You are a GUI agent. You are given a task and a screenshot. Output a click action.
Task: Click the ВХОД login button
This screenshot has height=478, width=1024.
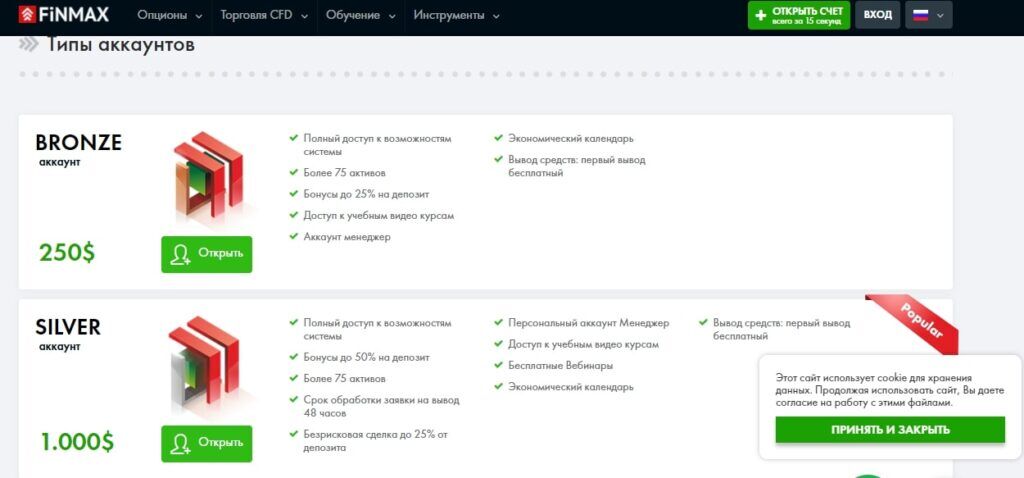[x=878, y=15]
